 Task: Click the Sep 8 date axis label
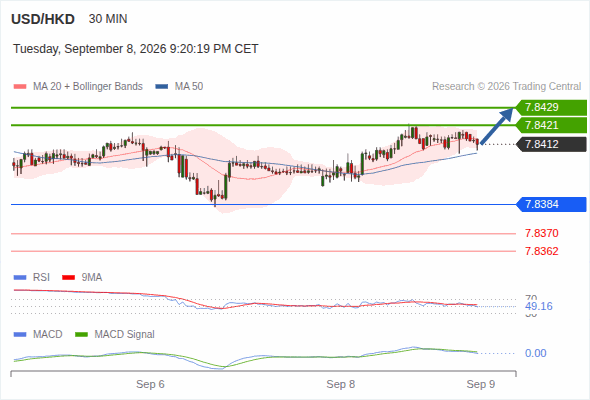tap(341, 384)
